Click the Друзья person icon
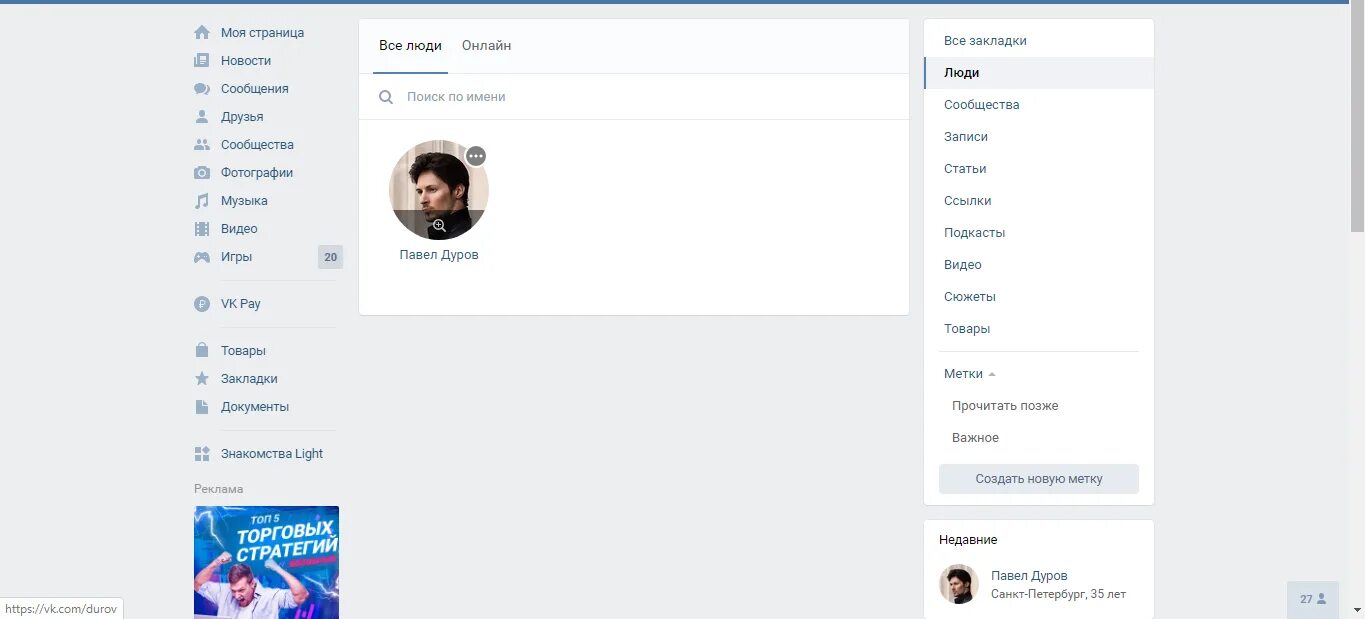The width and height of the screenshot is (1365, 619). (202, 117)
